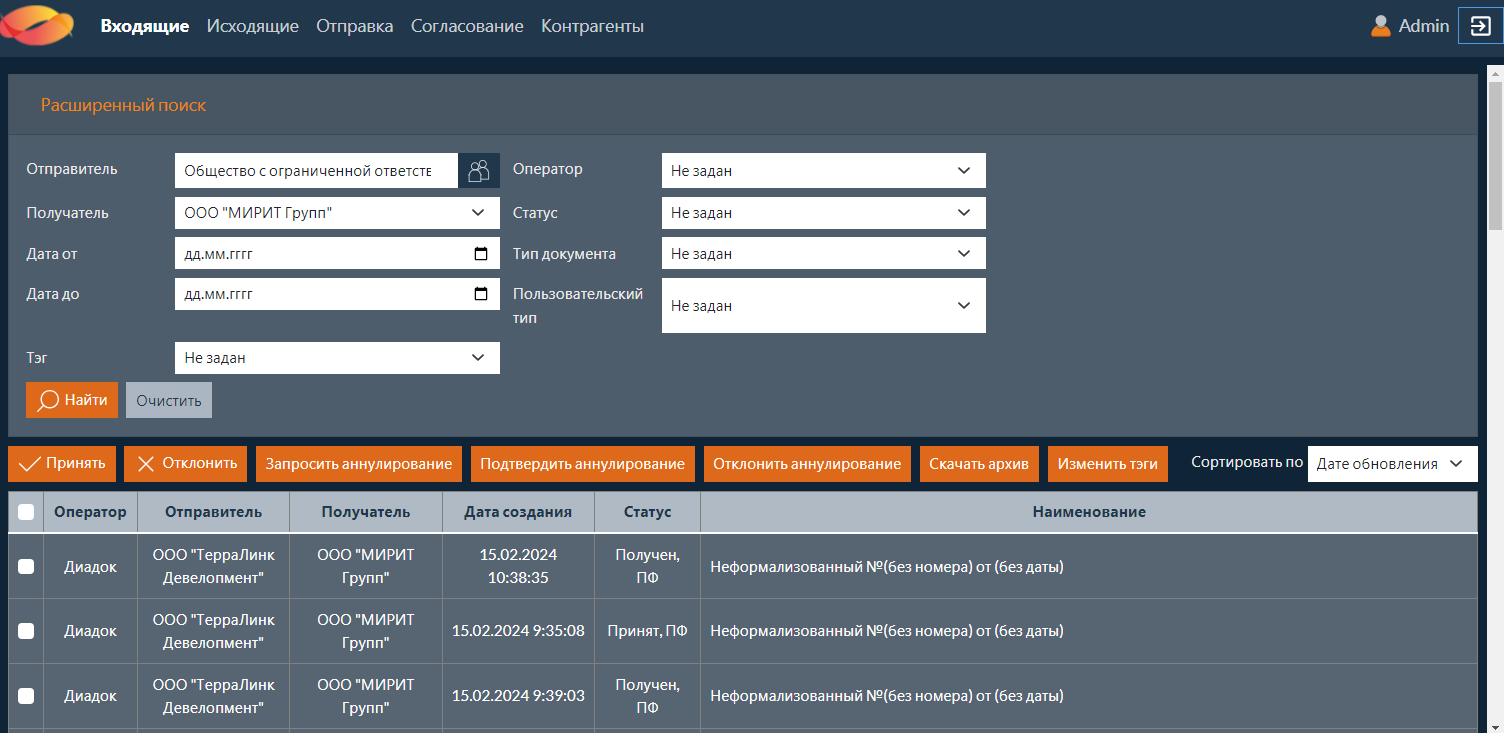Click the document name in the 9:35:08 row
The height and width of the screenshot is (733, 1504).
pyautogui.click(x=886, y=631)
